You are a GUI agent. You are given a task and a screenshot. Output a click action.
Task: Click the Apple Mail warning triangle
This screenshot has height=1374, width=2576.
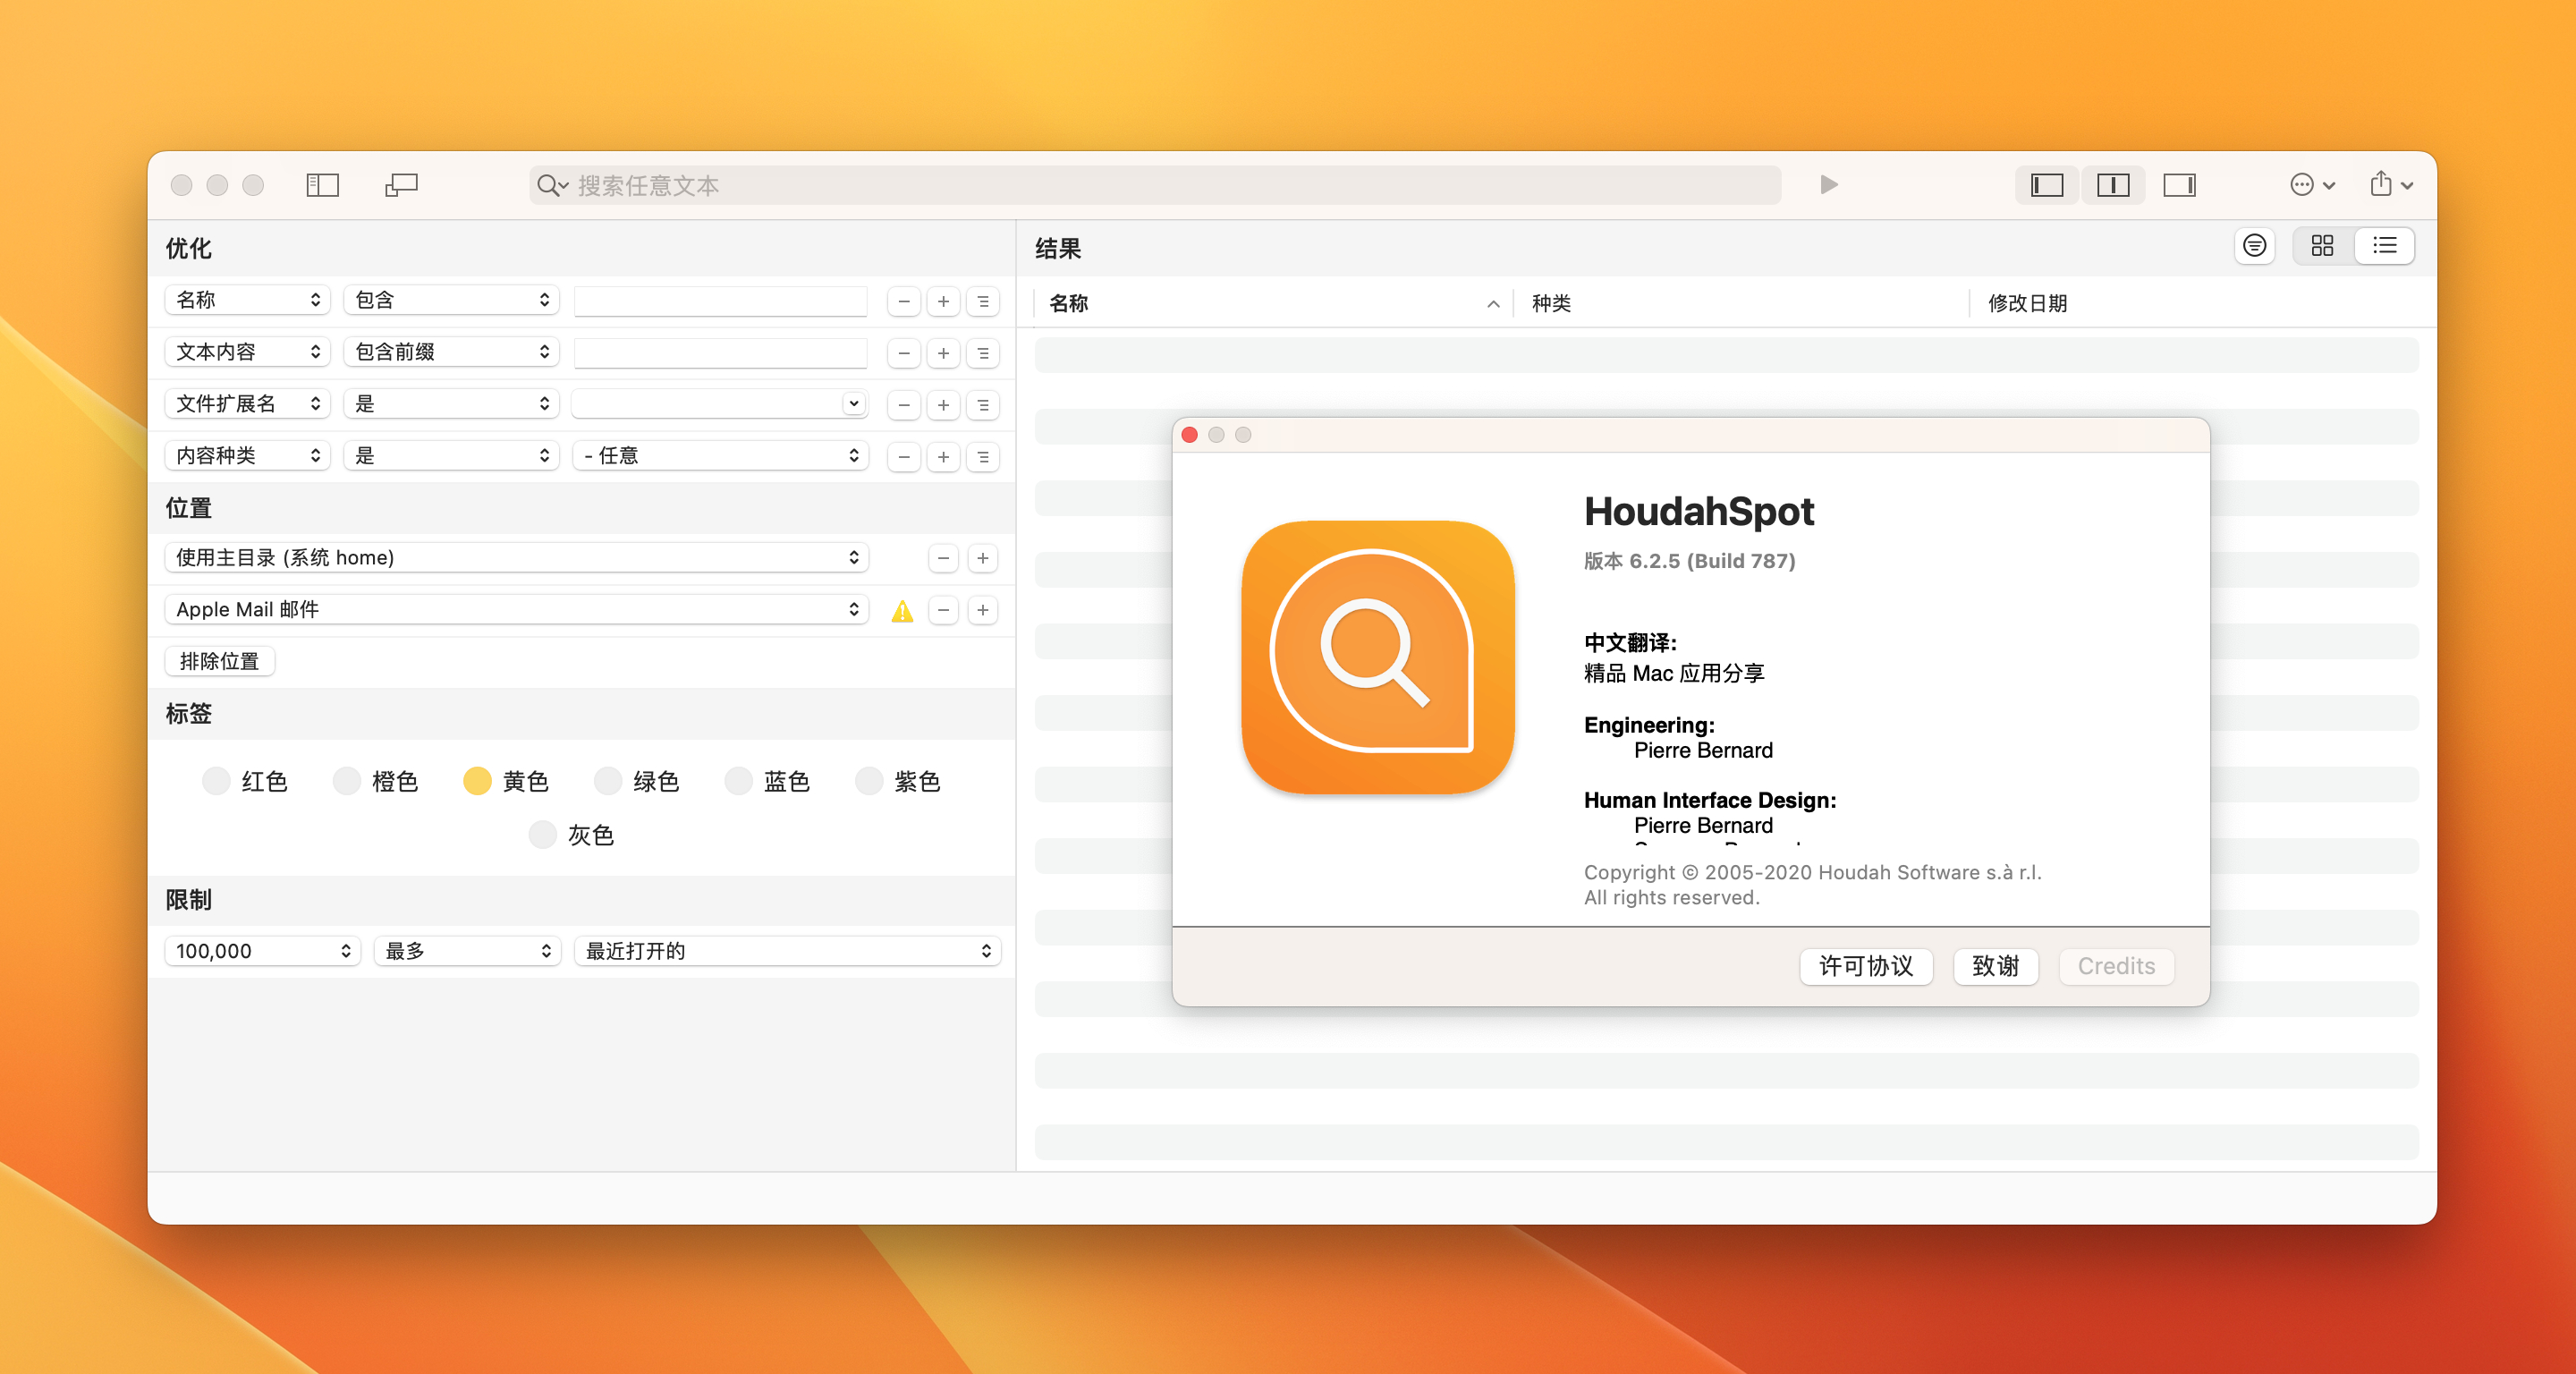(902, 611)
